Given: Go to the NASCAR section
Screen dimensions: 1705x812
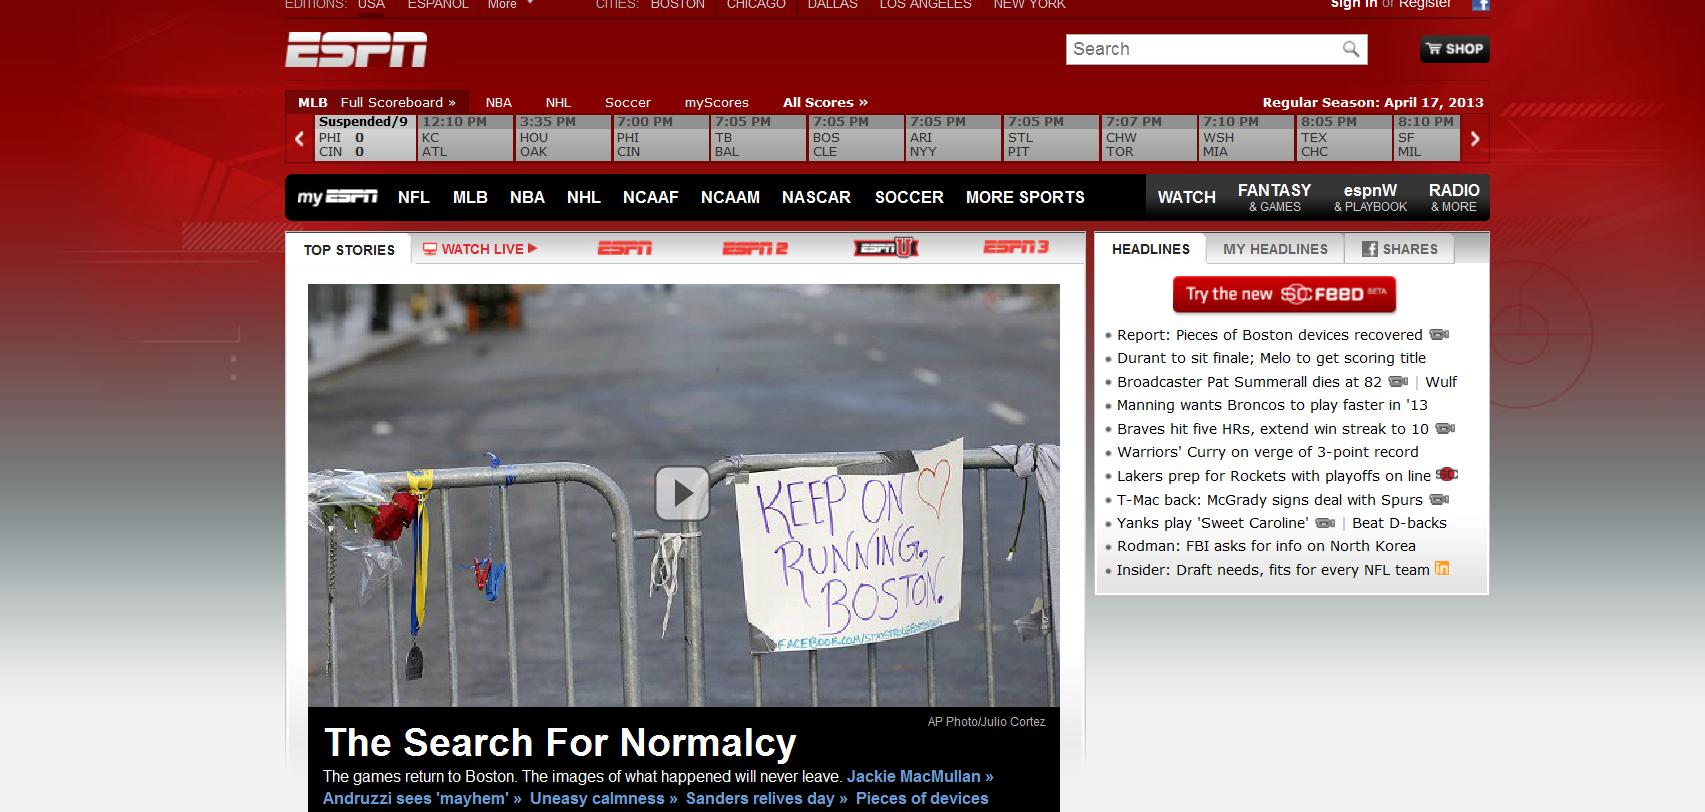Looking at the screenshot, I should click(816, 197).
